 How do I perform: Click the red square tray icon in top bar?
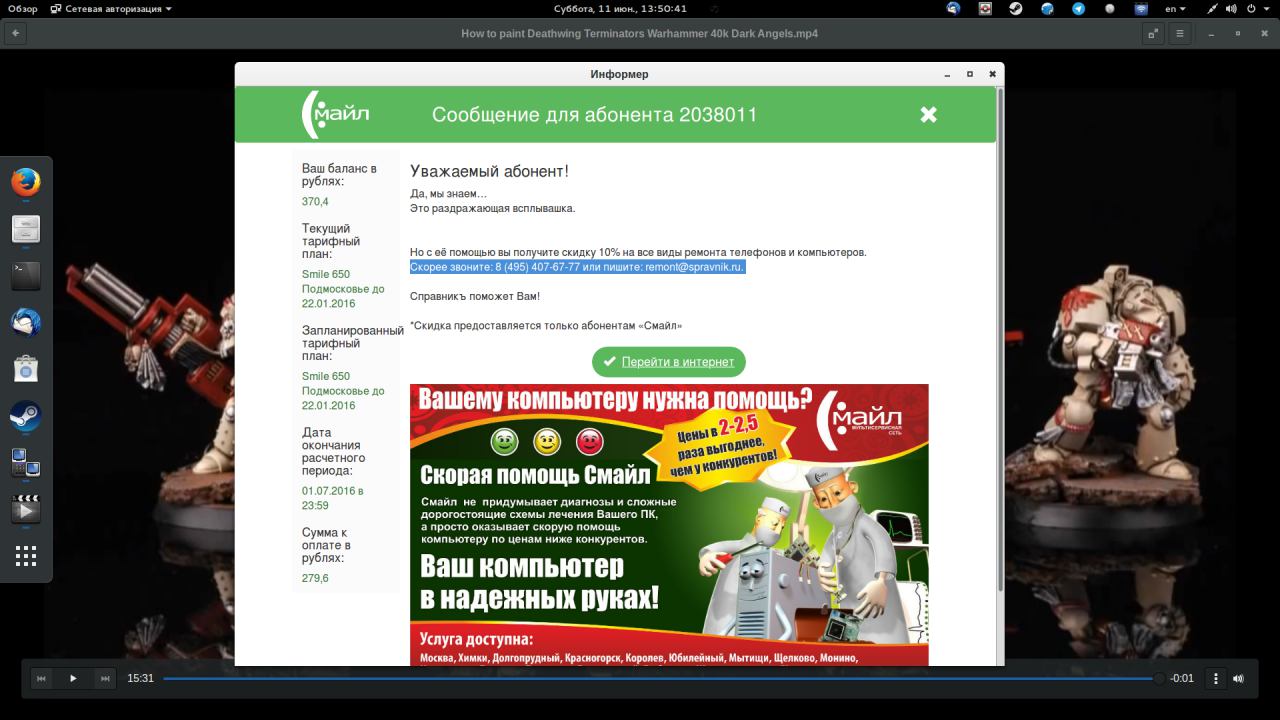(x=985, y=9)
